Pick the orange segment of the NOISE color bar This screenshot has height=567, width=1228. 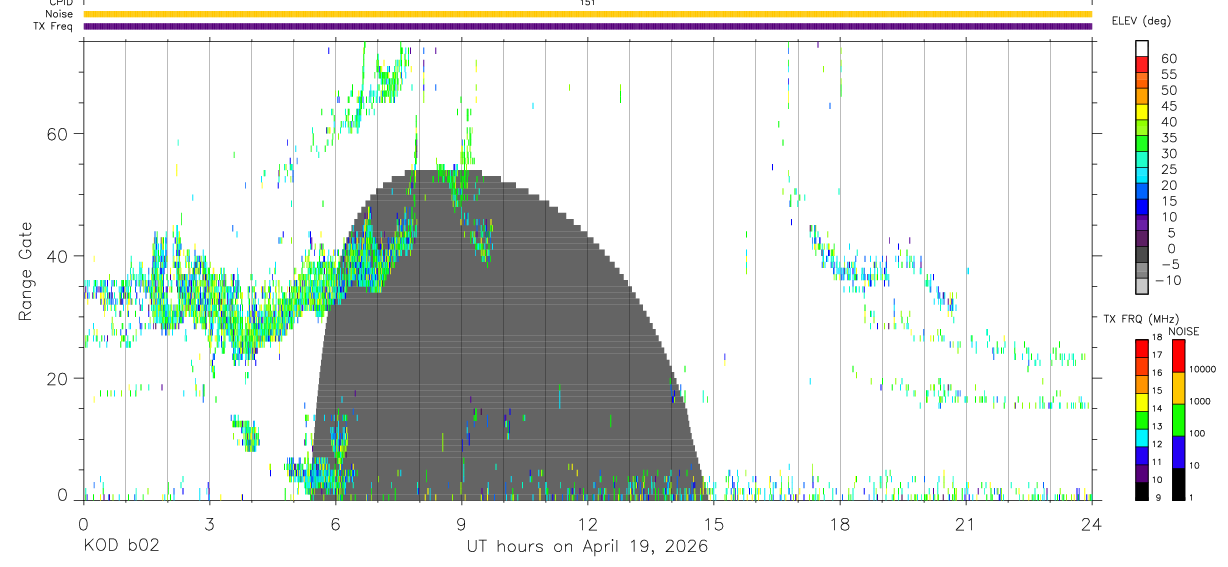pyautogui.click(x=1178, y=388)
